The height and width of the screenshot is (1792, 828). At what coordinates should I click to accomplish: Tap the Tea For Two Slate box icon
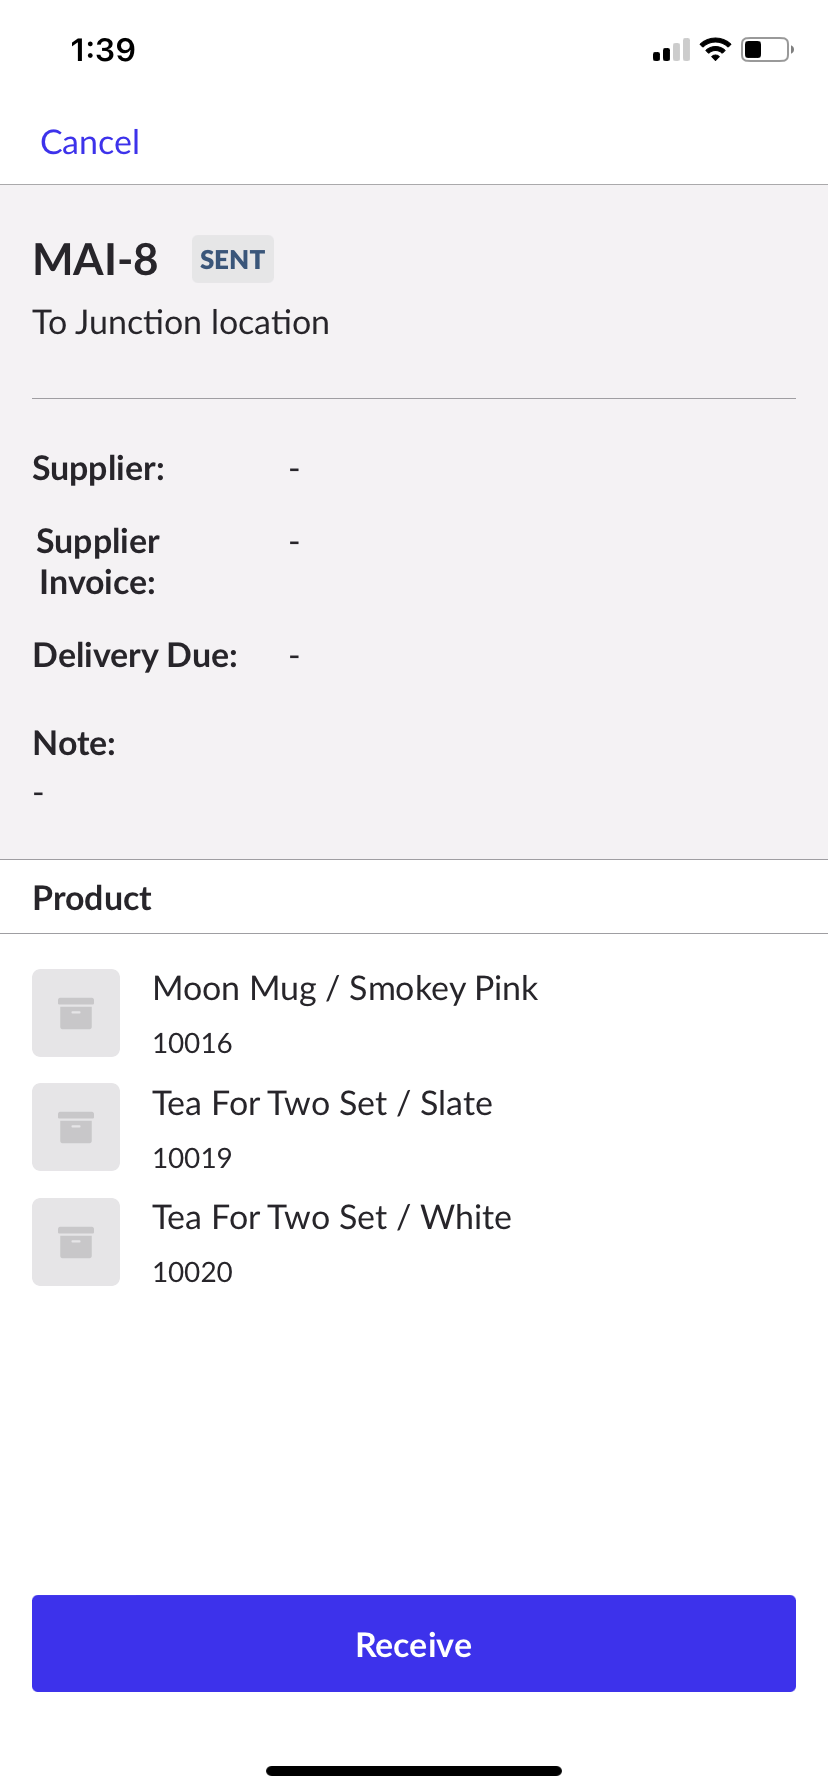click(76, 1127)
